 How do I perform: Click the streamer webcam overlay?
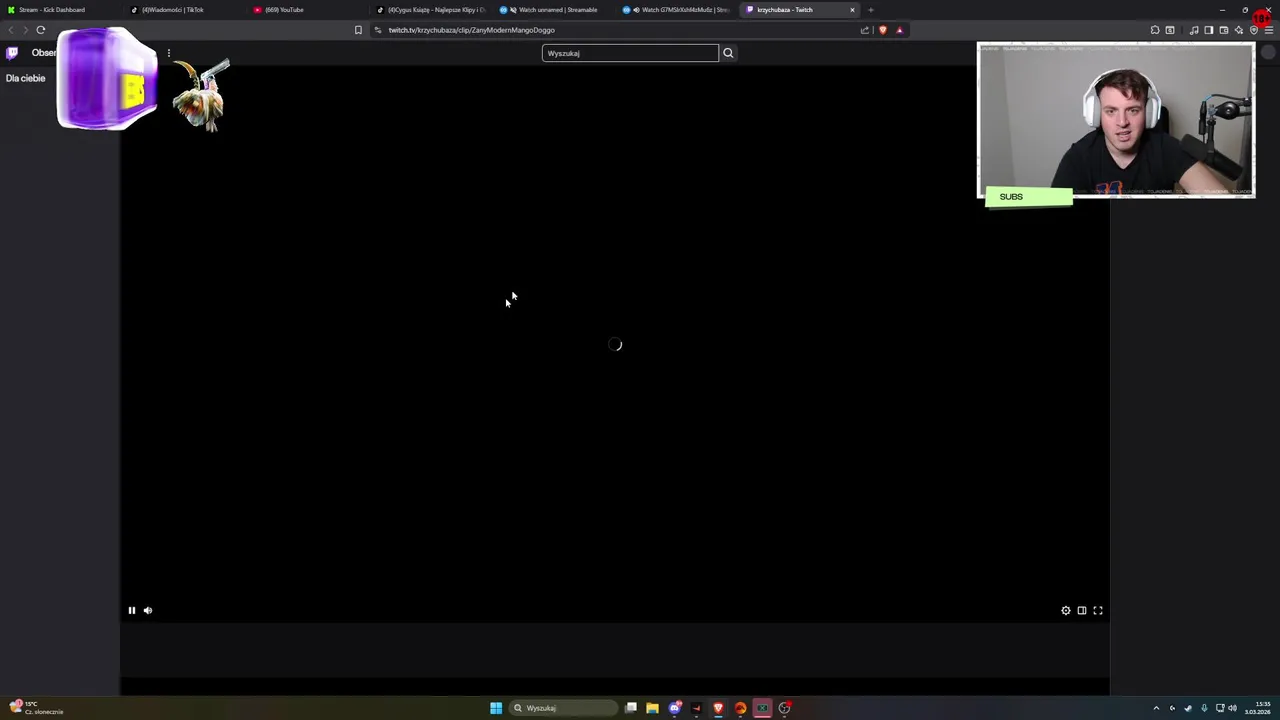pos(1116,120)
